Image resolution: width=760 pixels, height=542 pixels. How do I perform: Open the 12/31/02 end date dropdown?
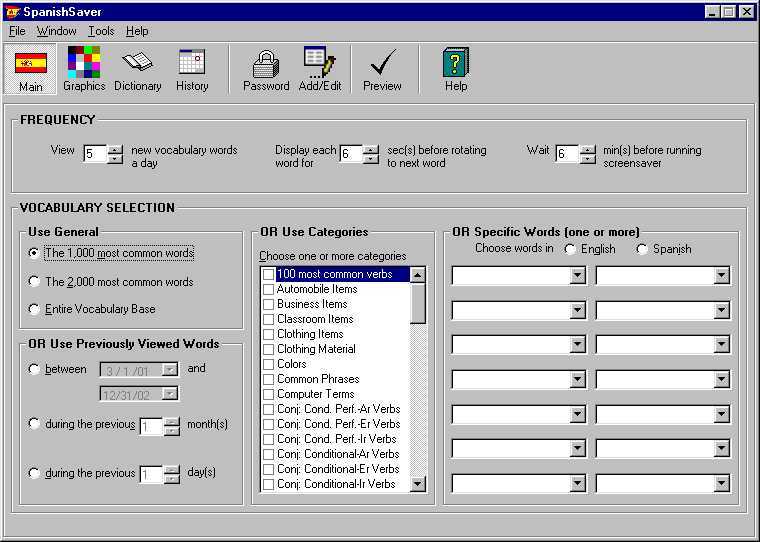170,394
